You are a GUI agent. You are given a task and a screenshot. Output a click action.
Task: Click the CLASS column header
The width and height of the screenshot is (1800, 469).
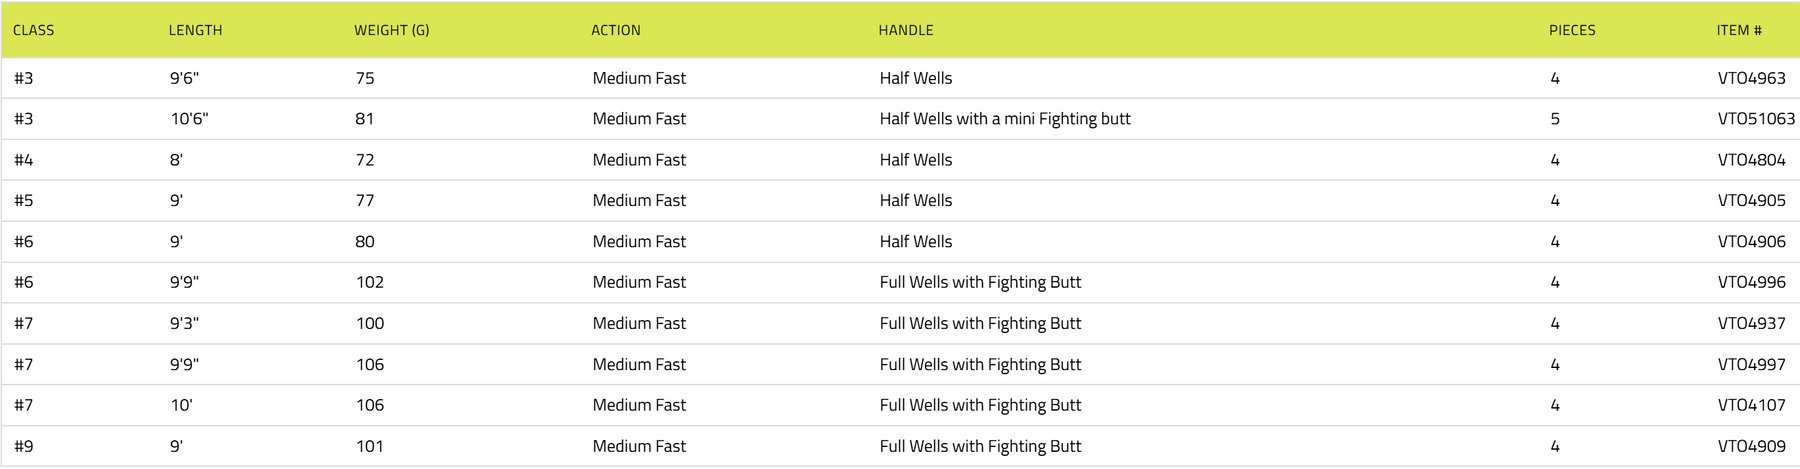tap(33, 30)
